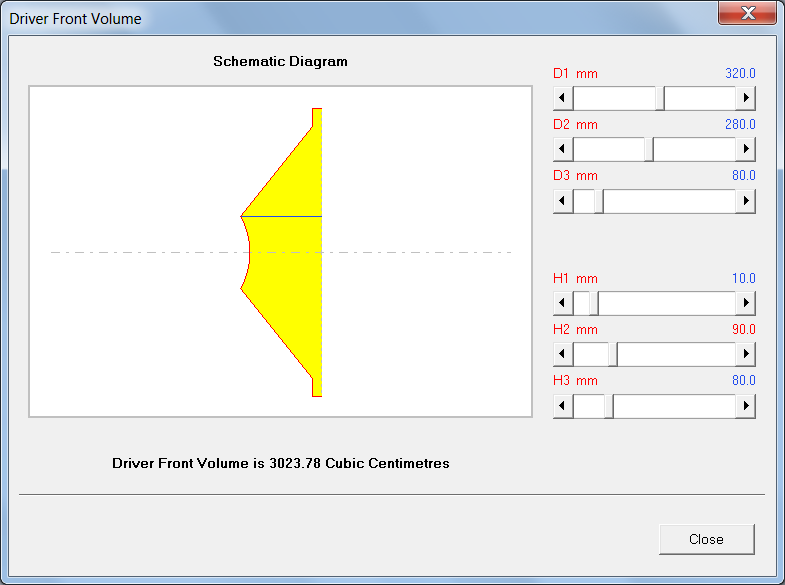Screen dimensions: 785x585
Task: Click the D2 value 280.0
Action: pyautogui.click(x=740, y=125)
